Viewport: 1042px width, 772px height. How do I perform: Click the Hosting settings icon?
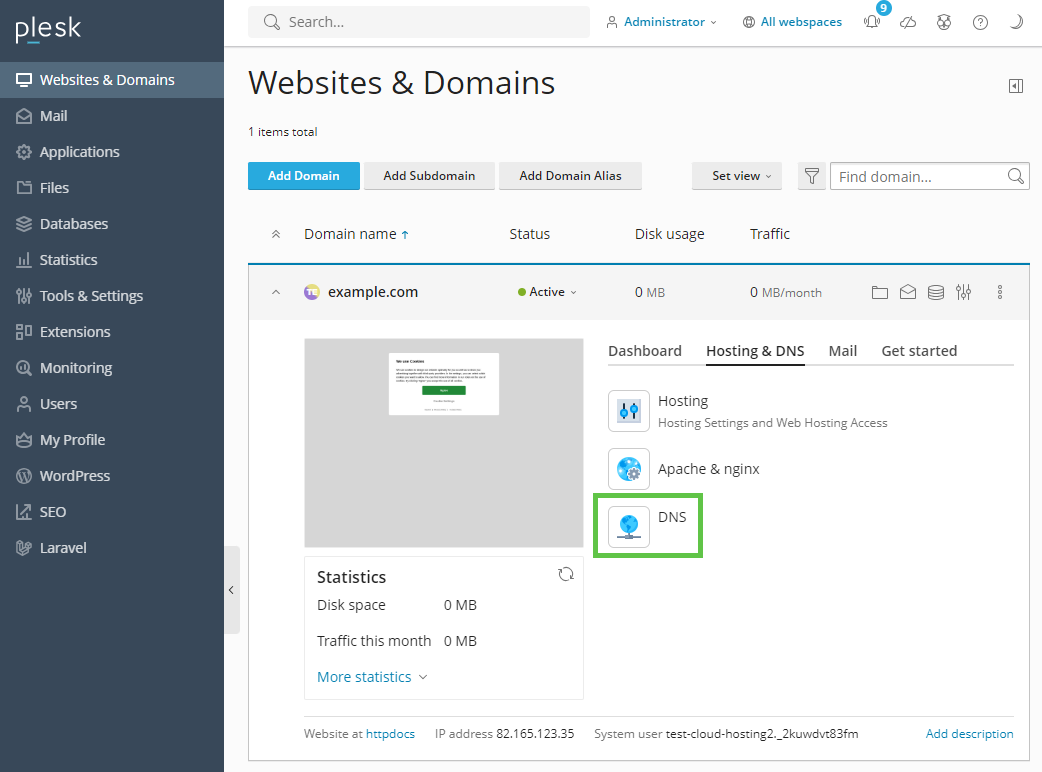[x=629, y=411]
